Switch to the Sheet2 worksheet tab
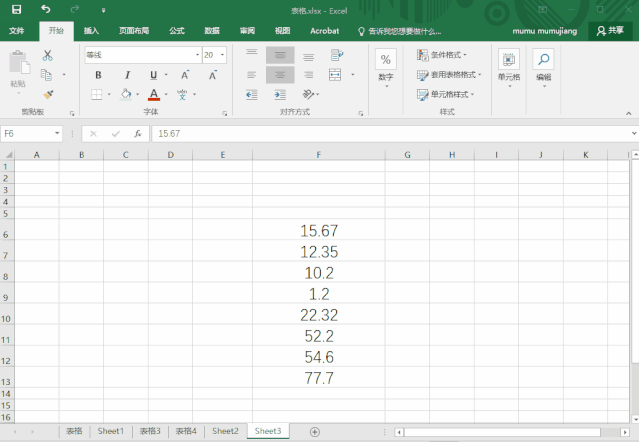The image size is (639, 442). (x=225, y=431)
